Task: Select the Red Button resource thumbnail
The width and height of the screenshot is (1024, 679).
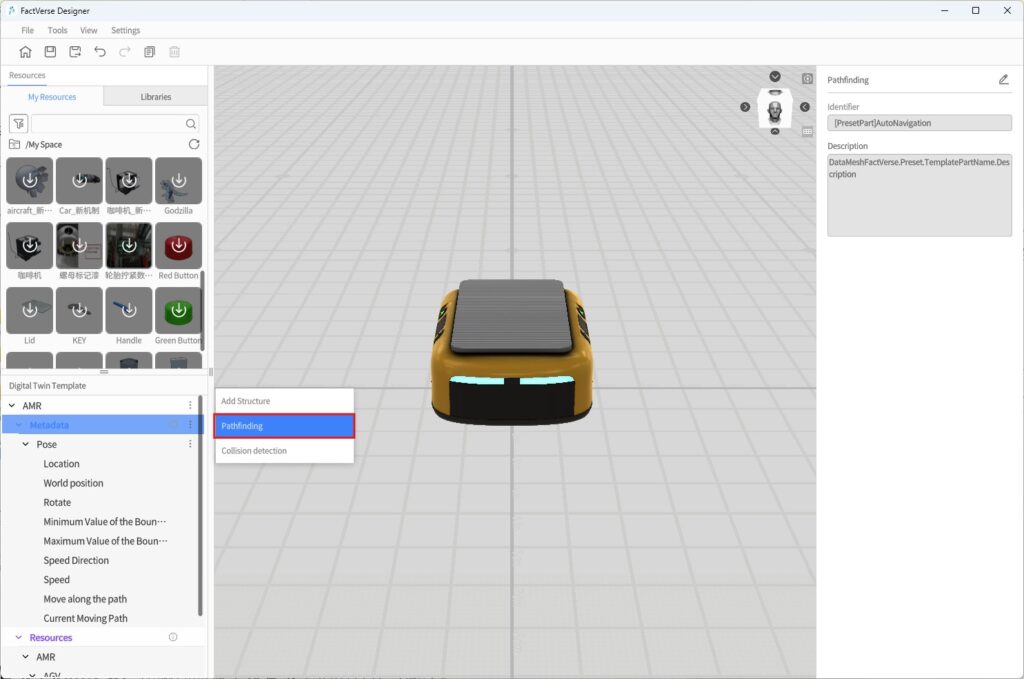Action: pyautogui.click(x=178, y=246)
